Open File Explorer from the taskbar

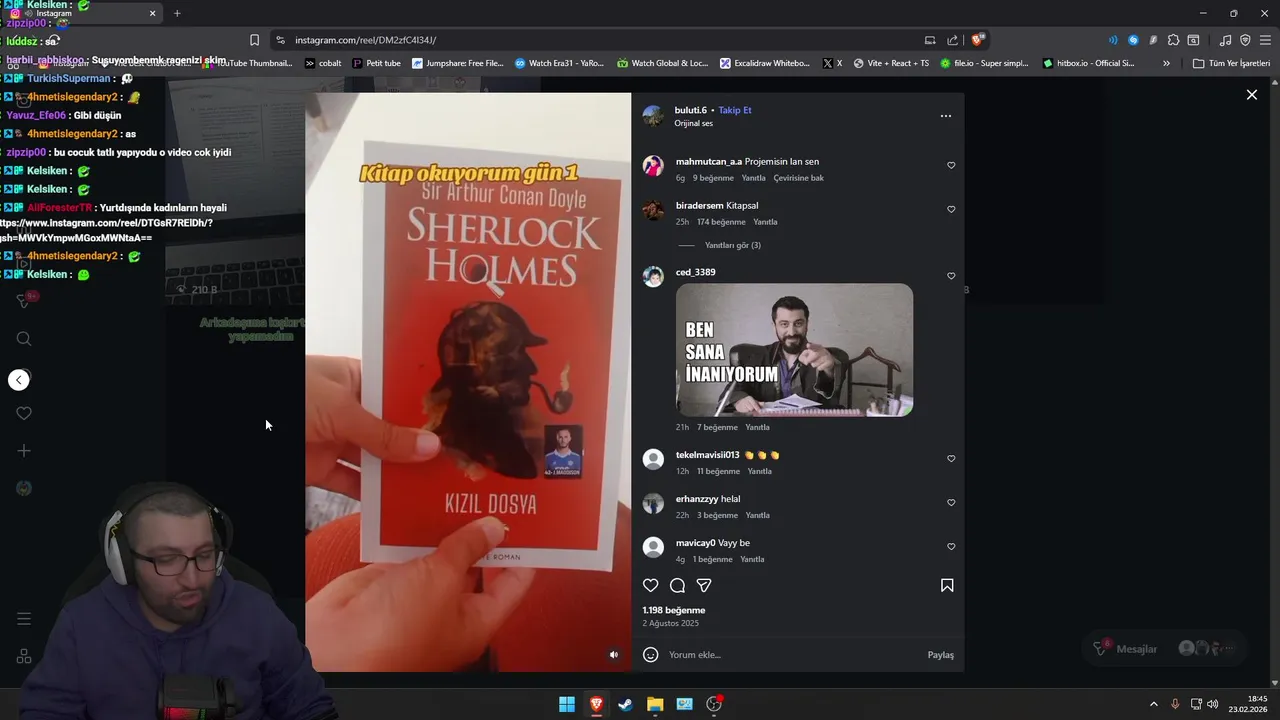point(655,704)
